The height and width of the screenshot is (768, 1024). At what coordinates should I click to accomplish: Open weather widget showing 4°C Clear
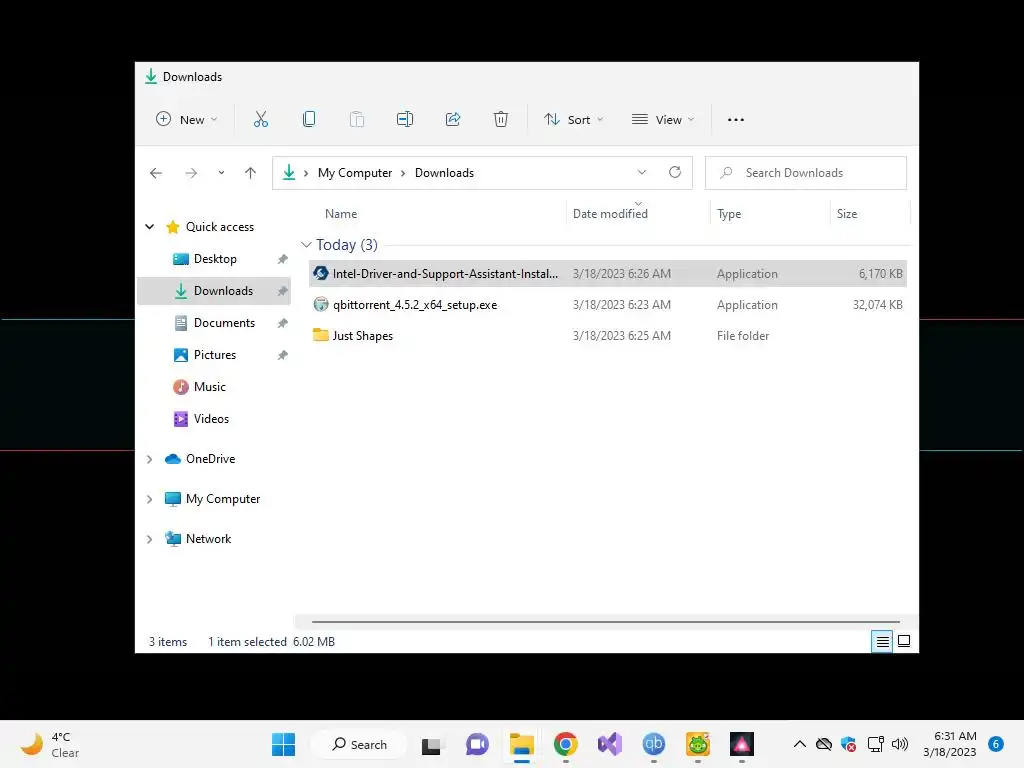(x=50, y=744)
